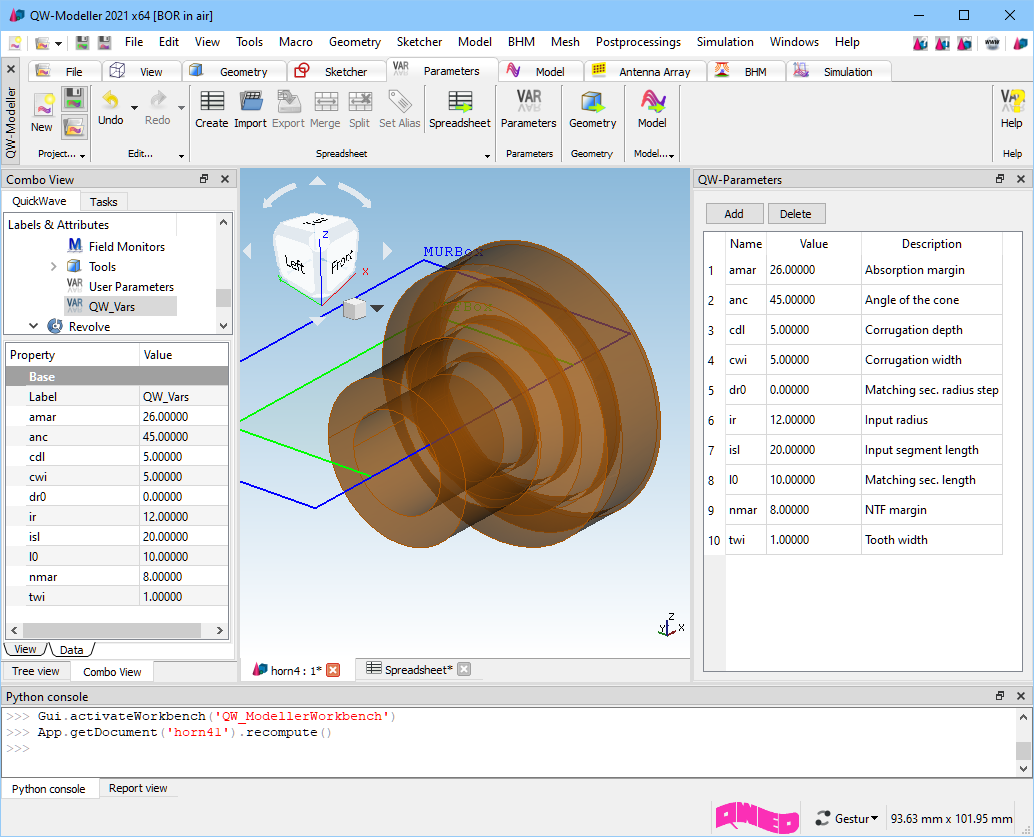
Task: Click the New project icon in the ribbon
Action: coord(44,106)
